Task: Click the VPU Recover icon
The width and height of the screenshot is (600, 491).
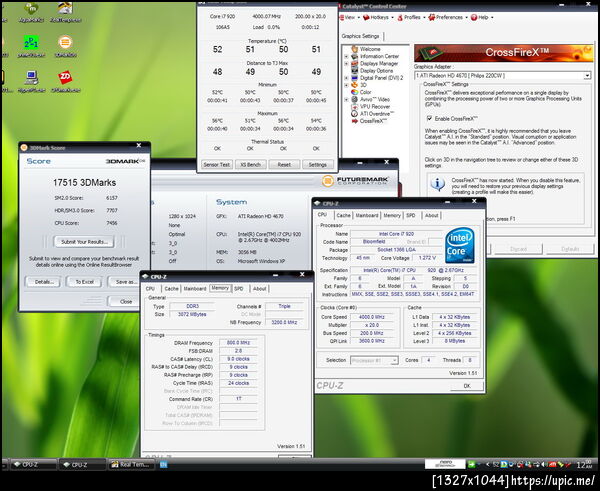Action: point(355,107)
